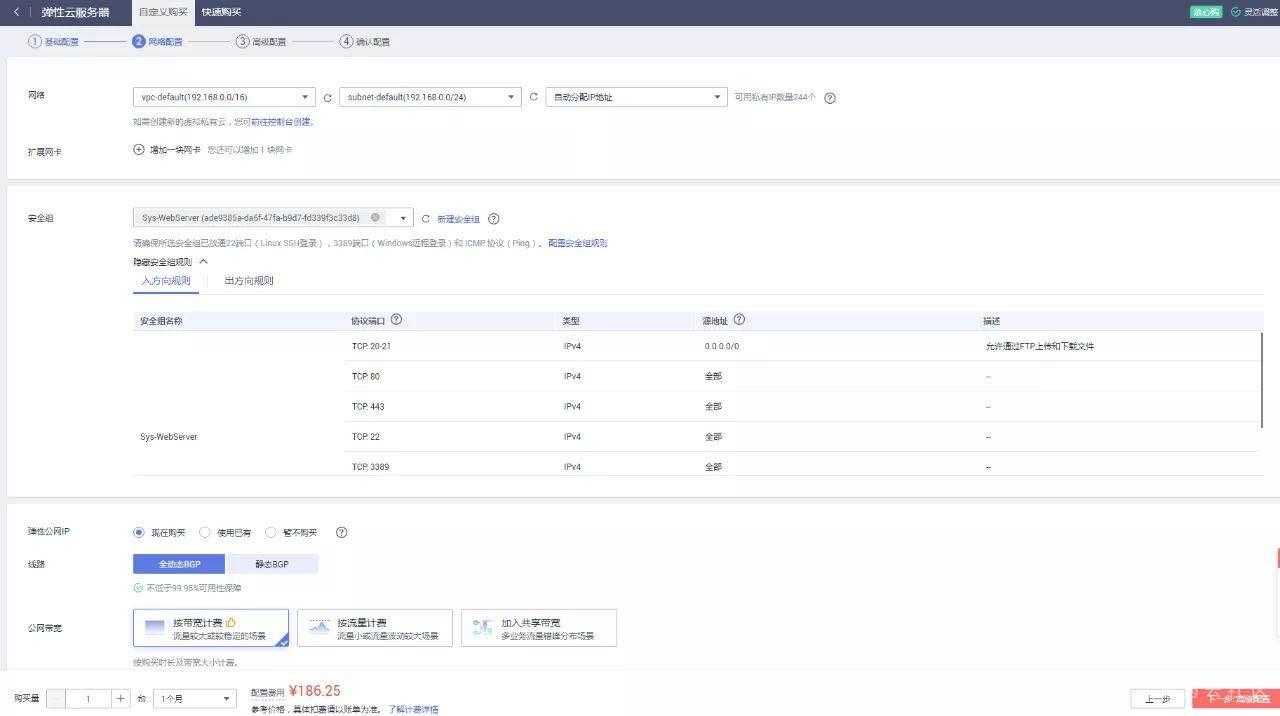This screenshot has width=1280, height=716.
Task: Refresh the VPC list next to vpc-default
Action: (x=327, y=98)
